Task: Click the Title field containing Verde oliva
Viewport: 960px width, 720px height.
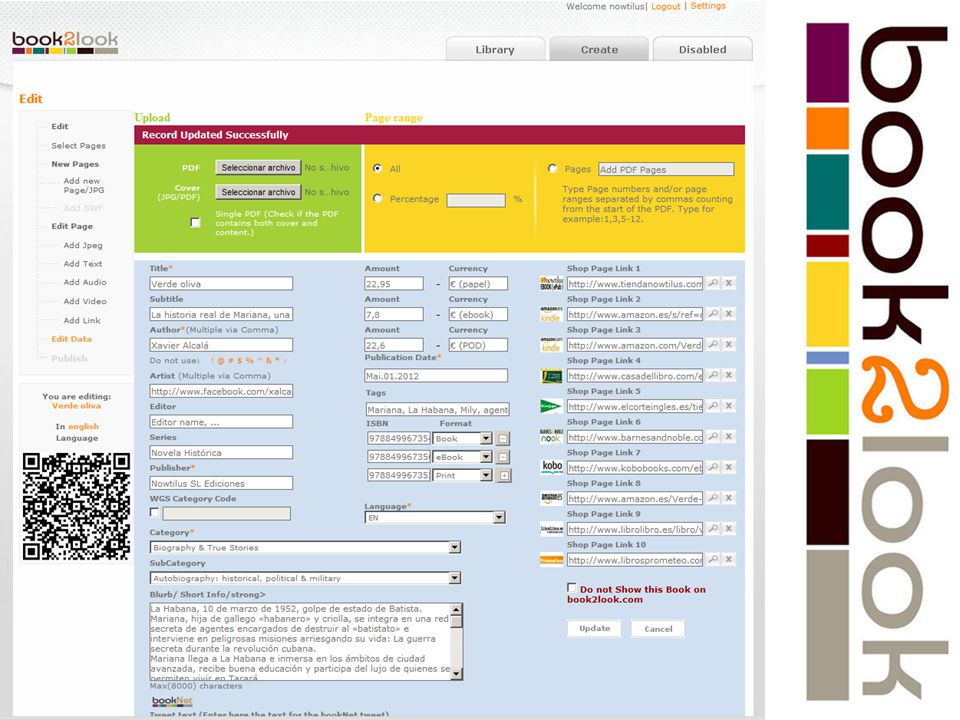Action: 221,283
